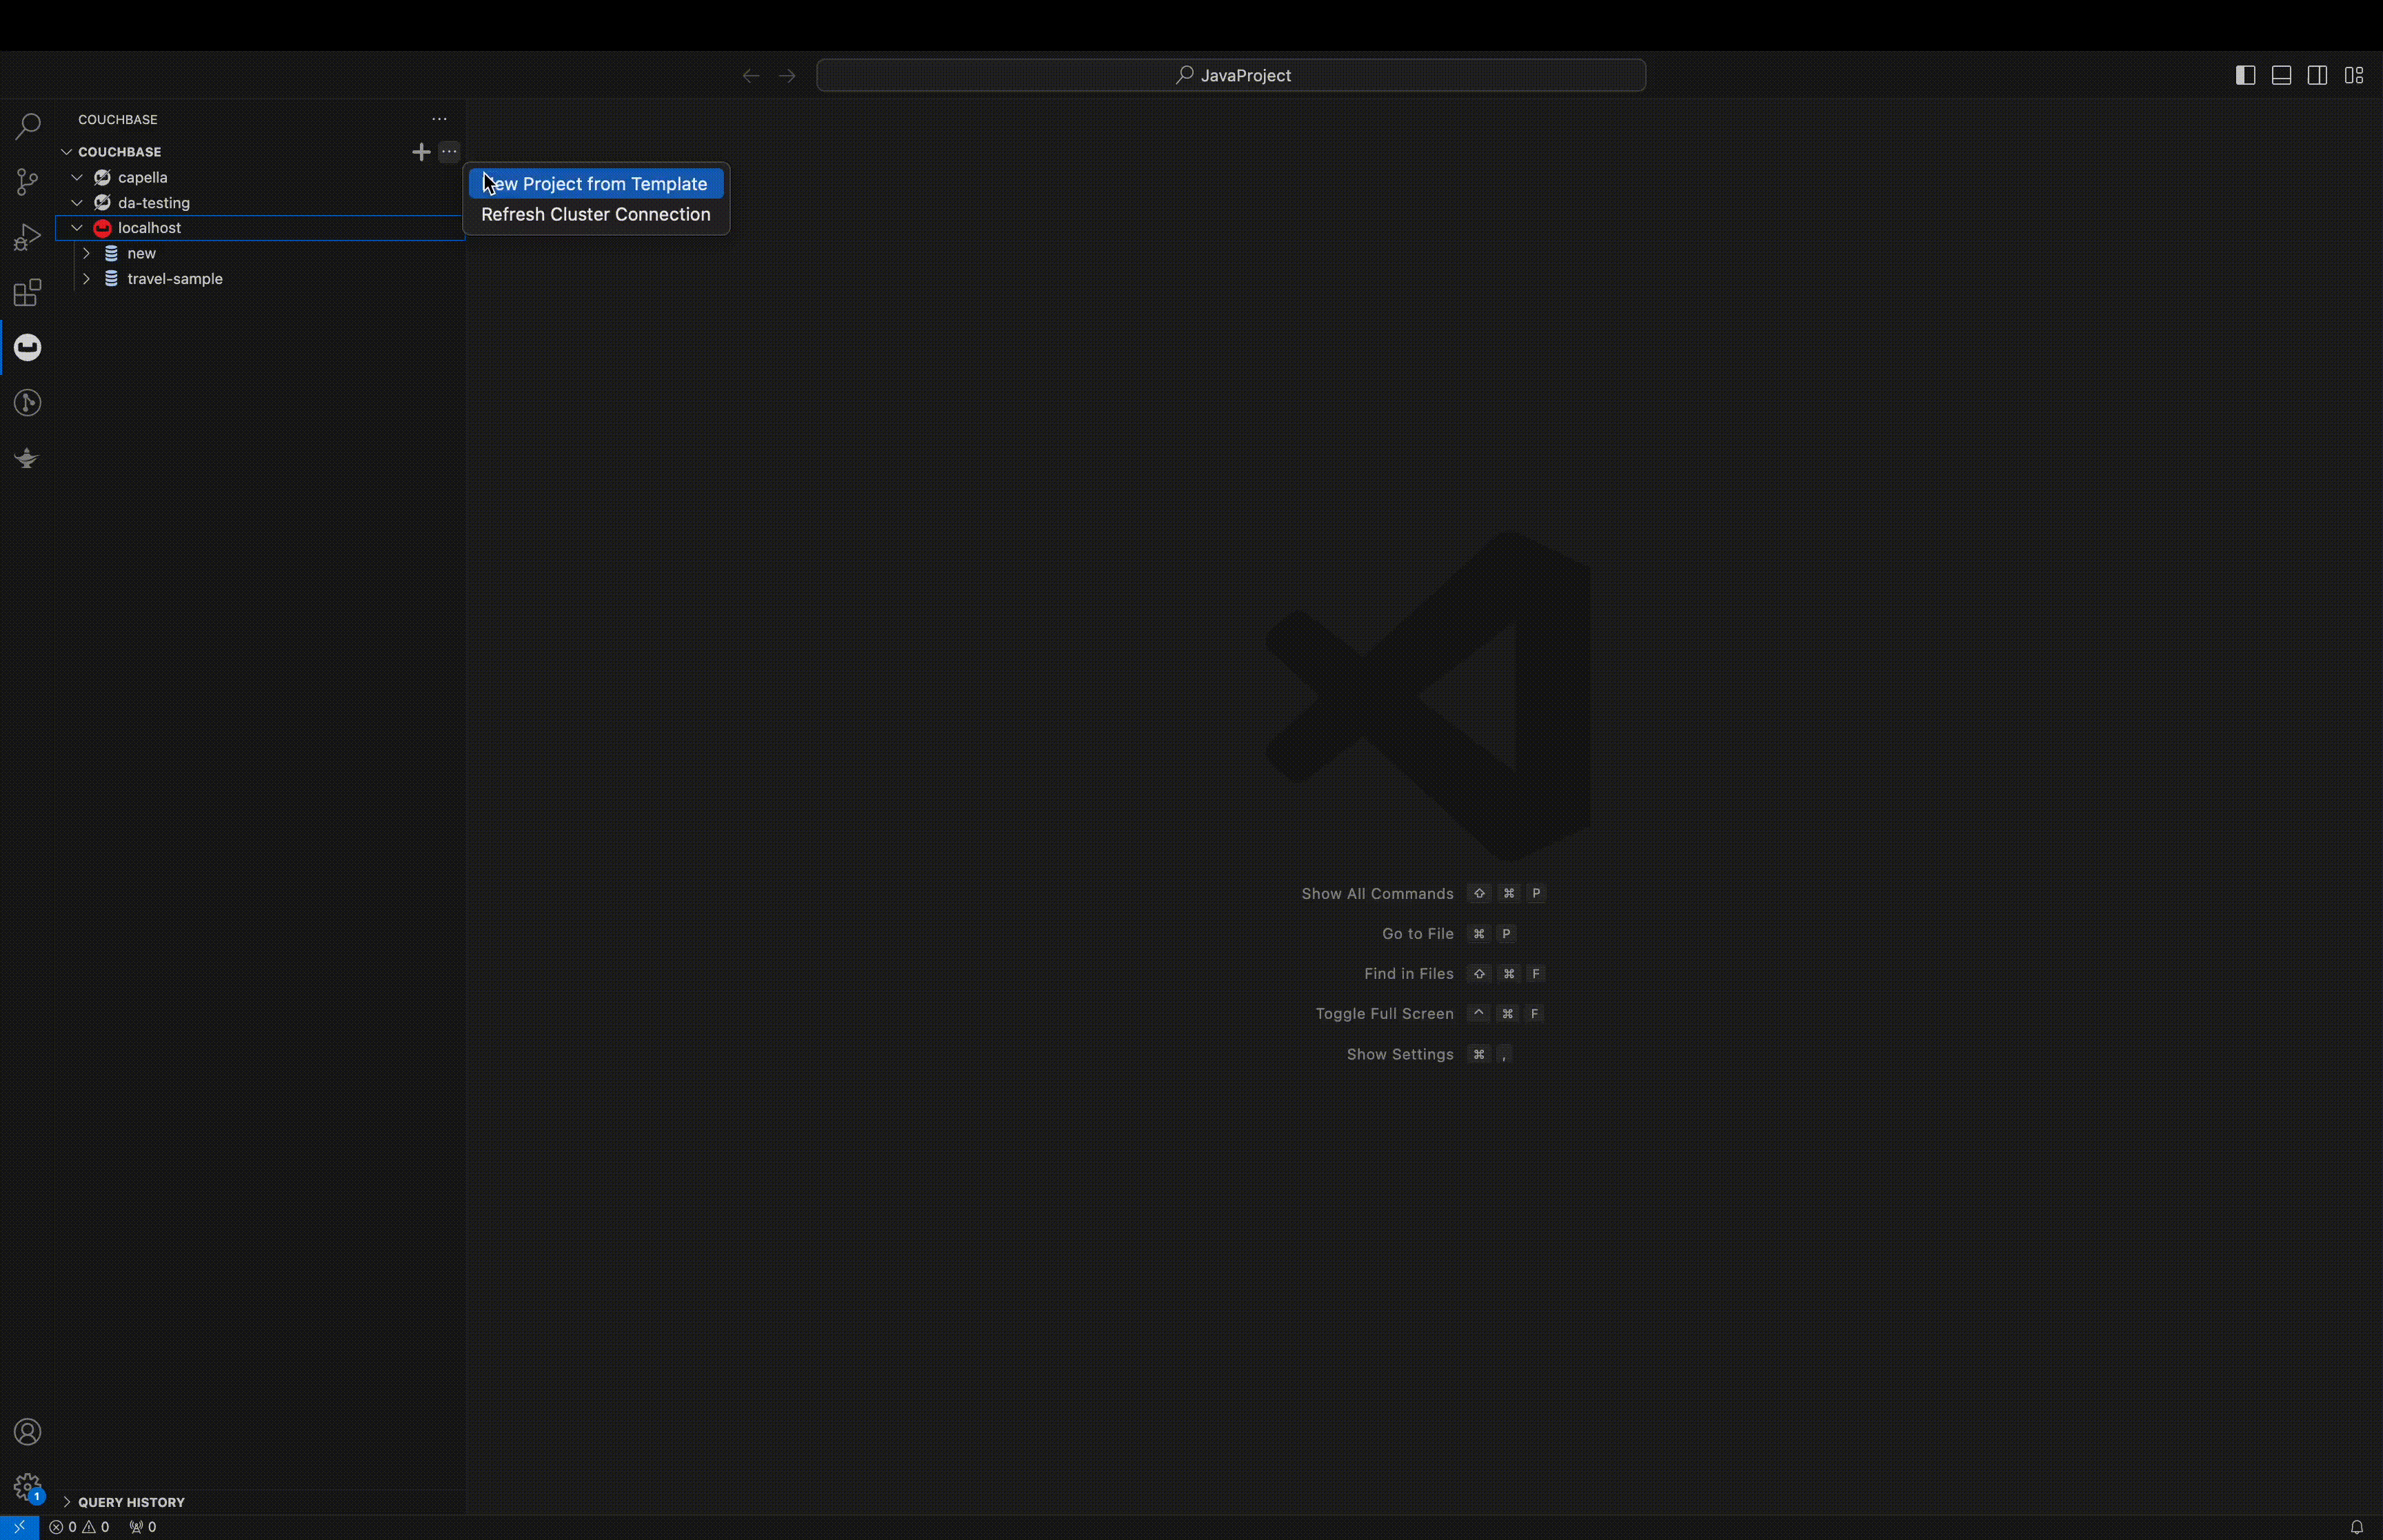
Task: Click the red localhost cluster icon
Action: tap(102, 228)
